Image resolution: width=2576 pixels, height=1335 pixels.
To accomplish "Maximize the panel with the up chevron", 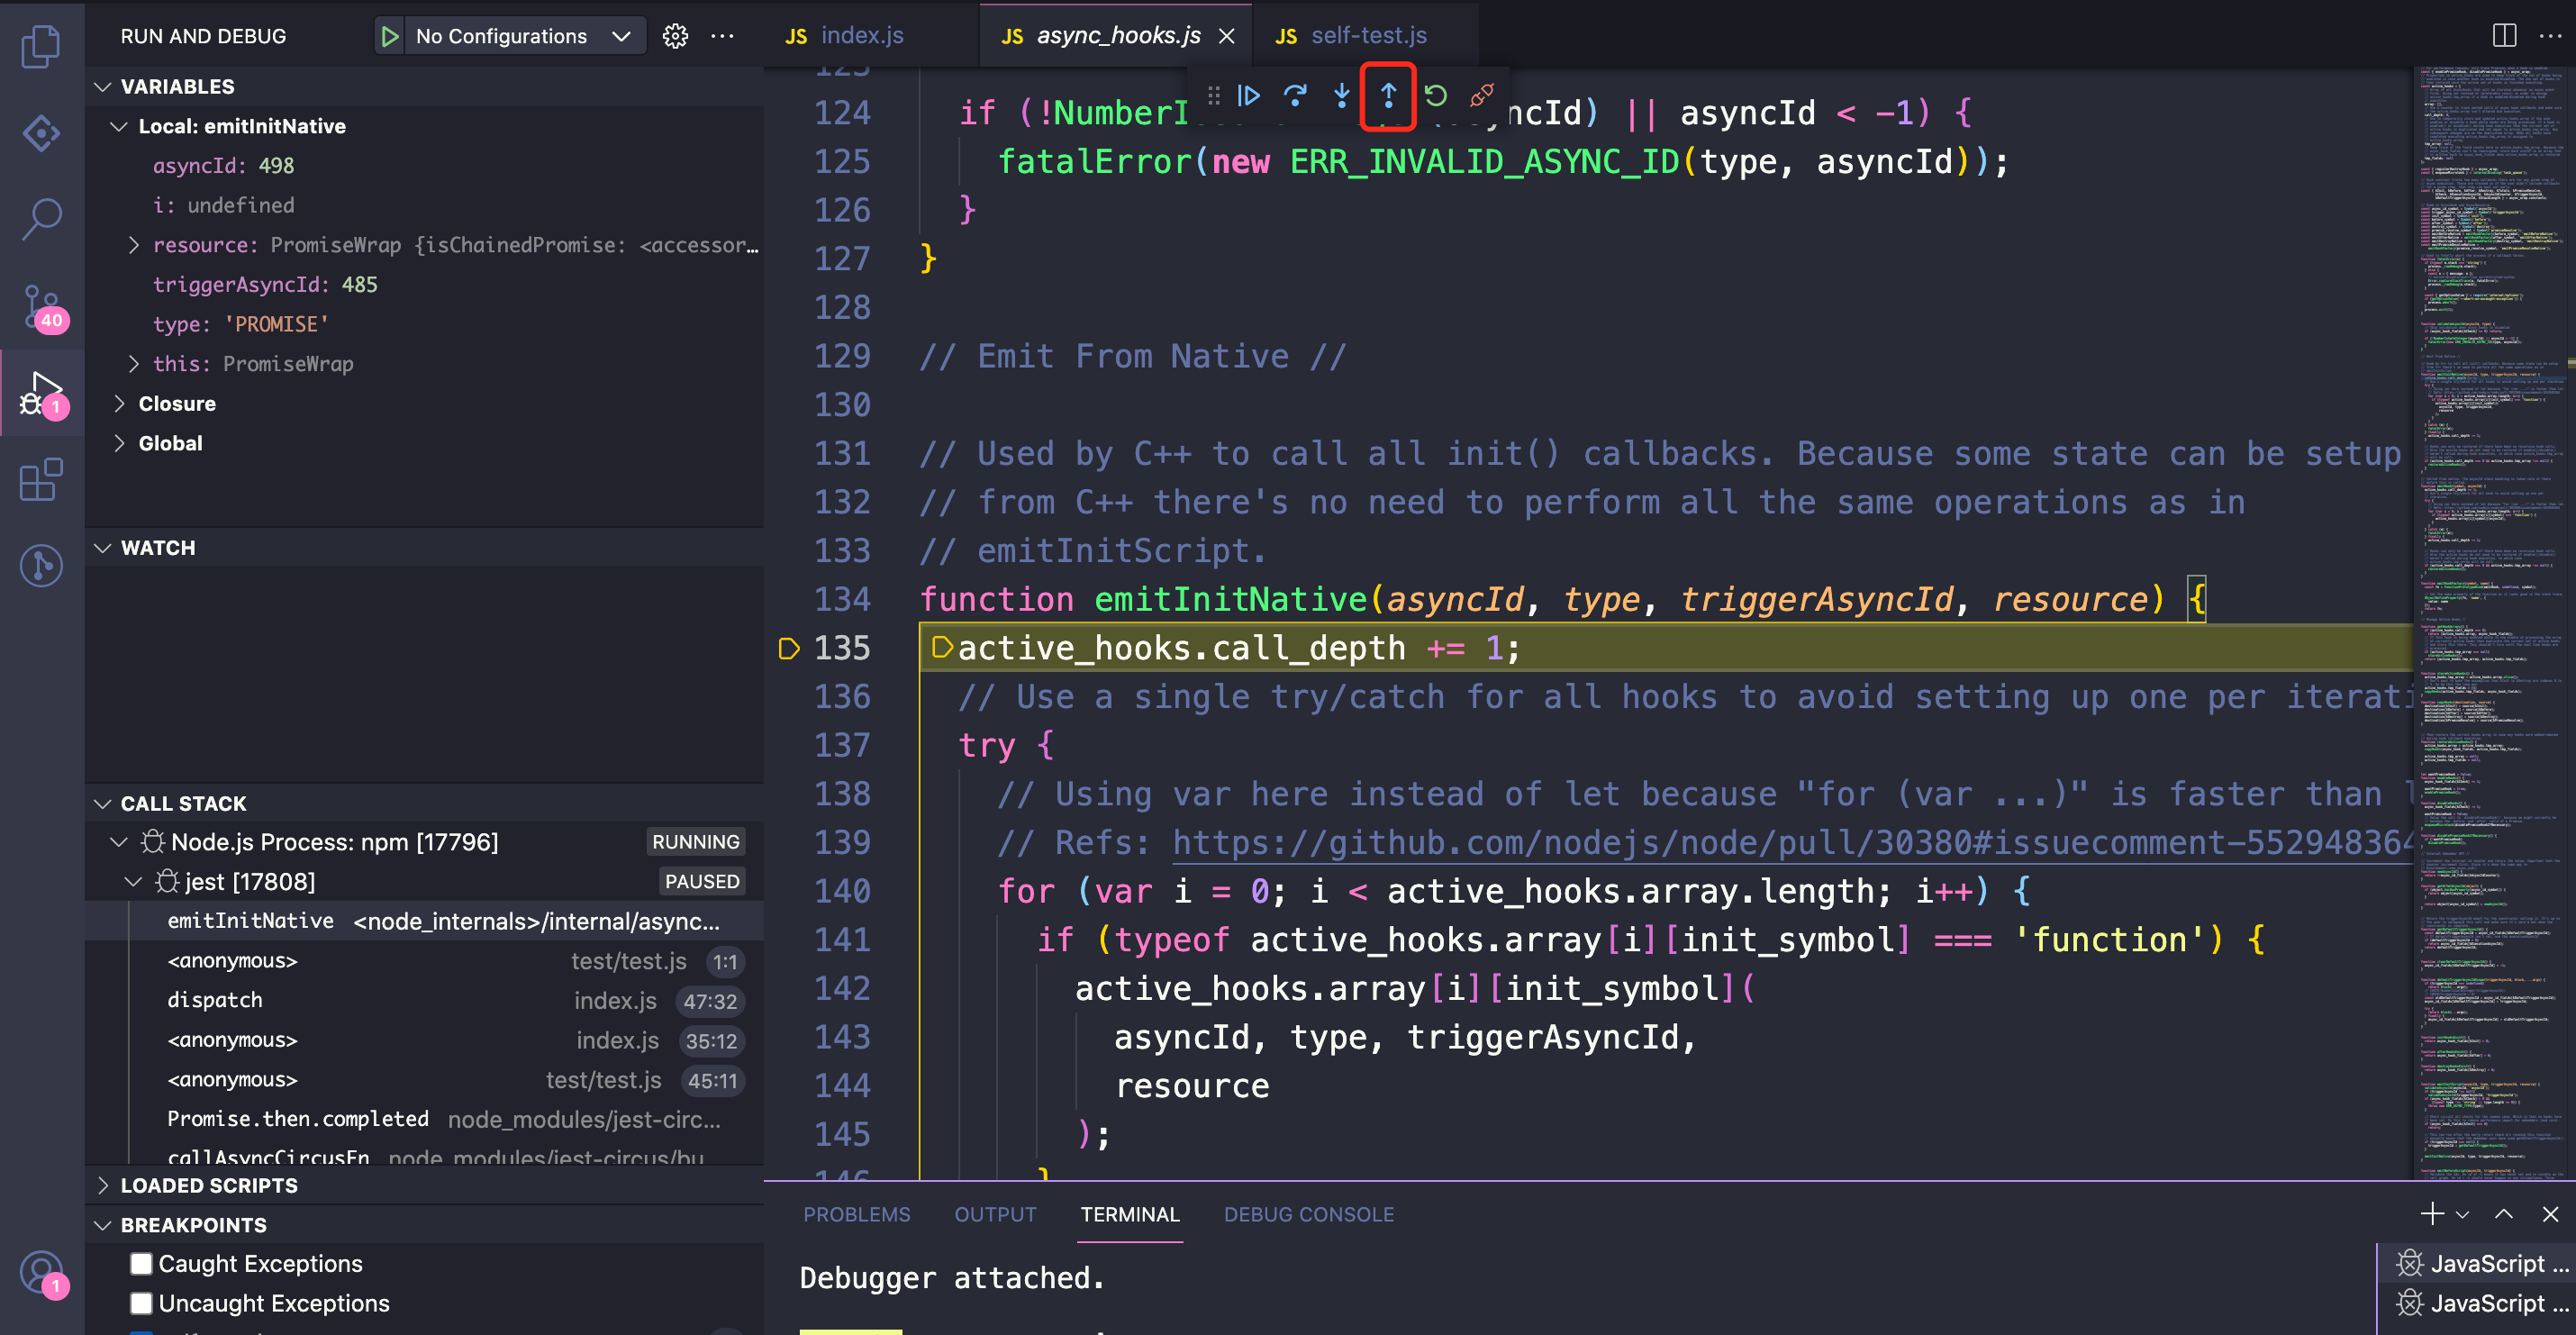I will coord(2504,1213).
